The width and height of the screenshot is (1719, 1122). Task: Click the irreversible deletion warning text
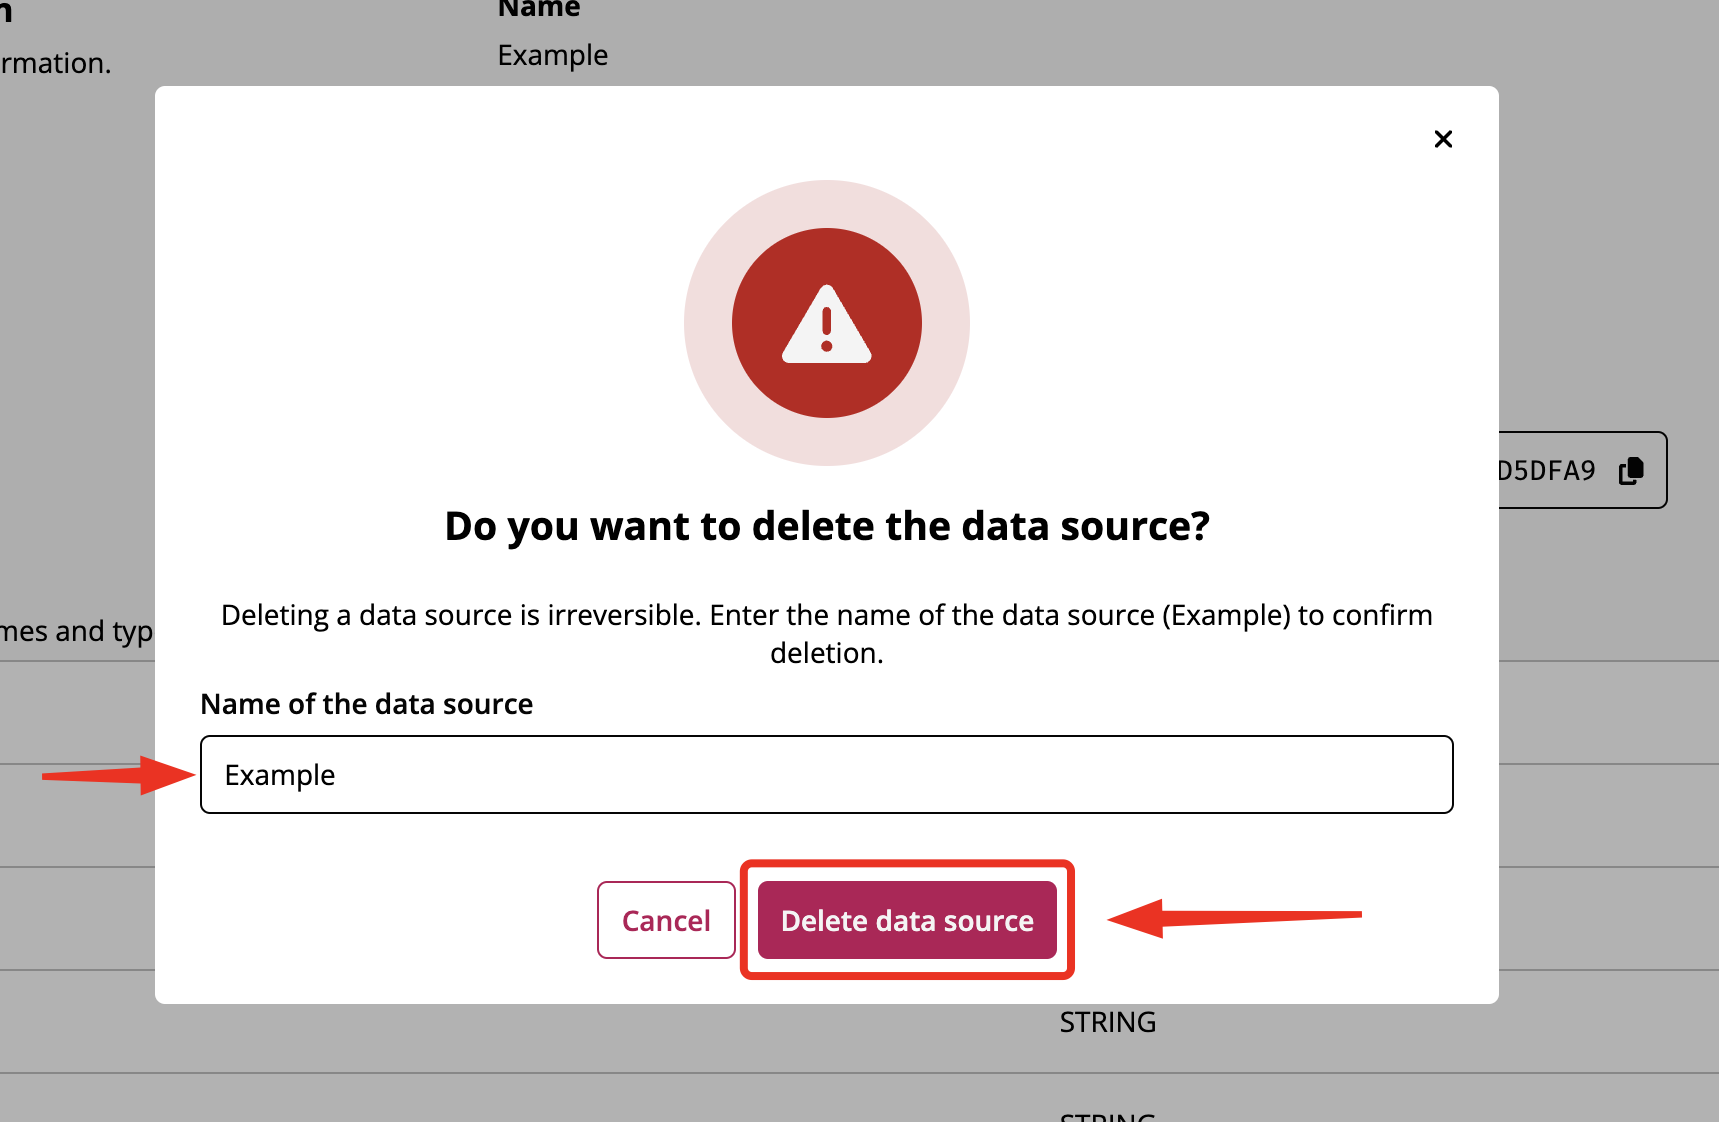[827, 634]
